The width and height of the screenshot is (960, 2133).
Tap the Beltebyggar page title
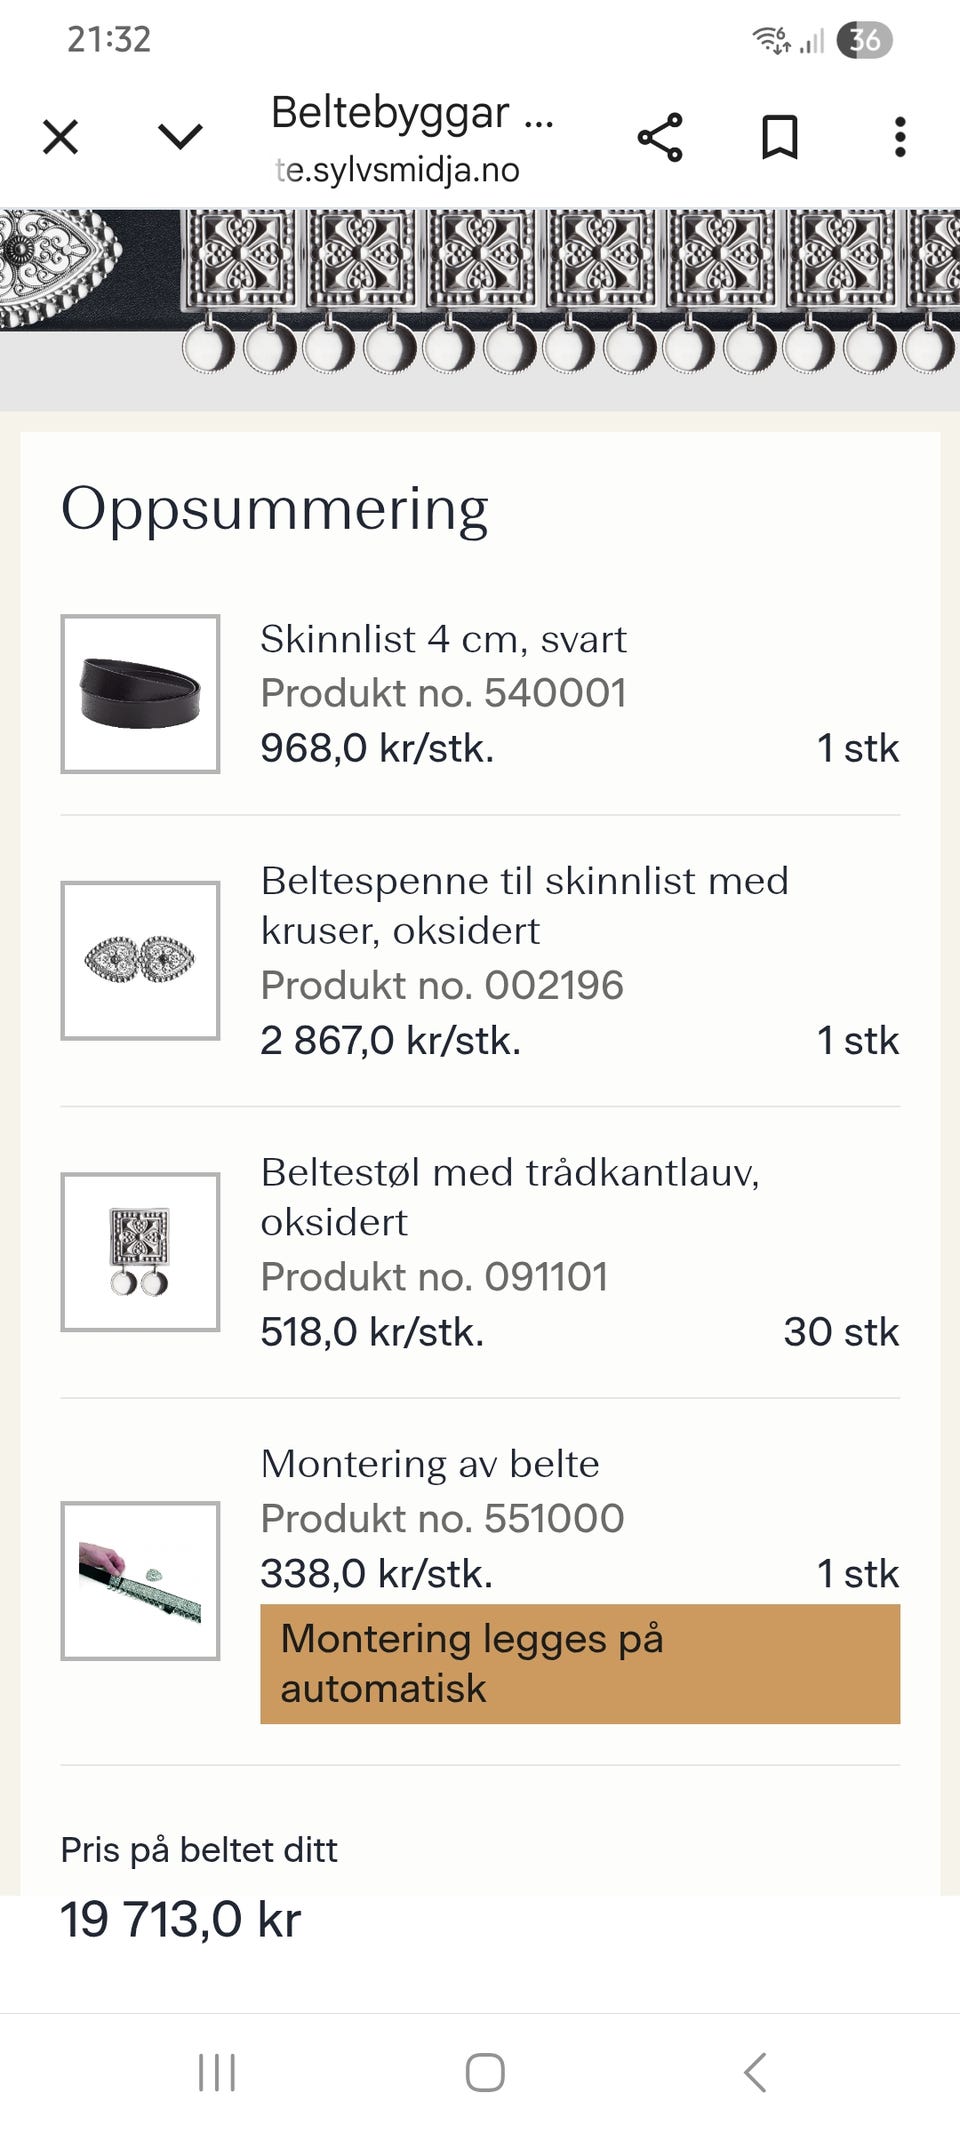[x=412, y=113]
